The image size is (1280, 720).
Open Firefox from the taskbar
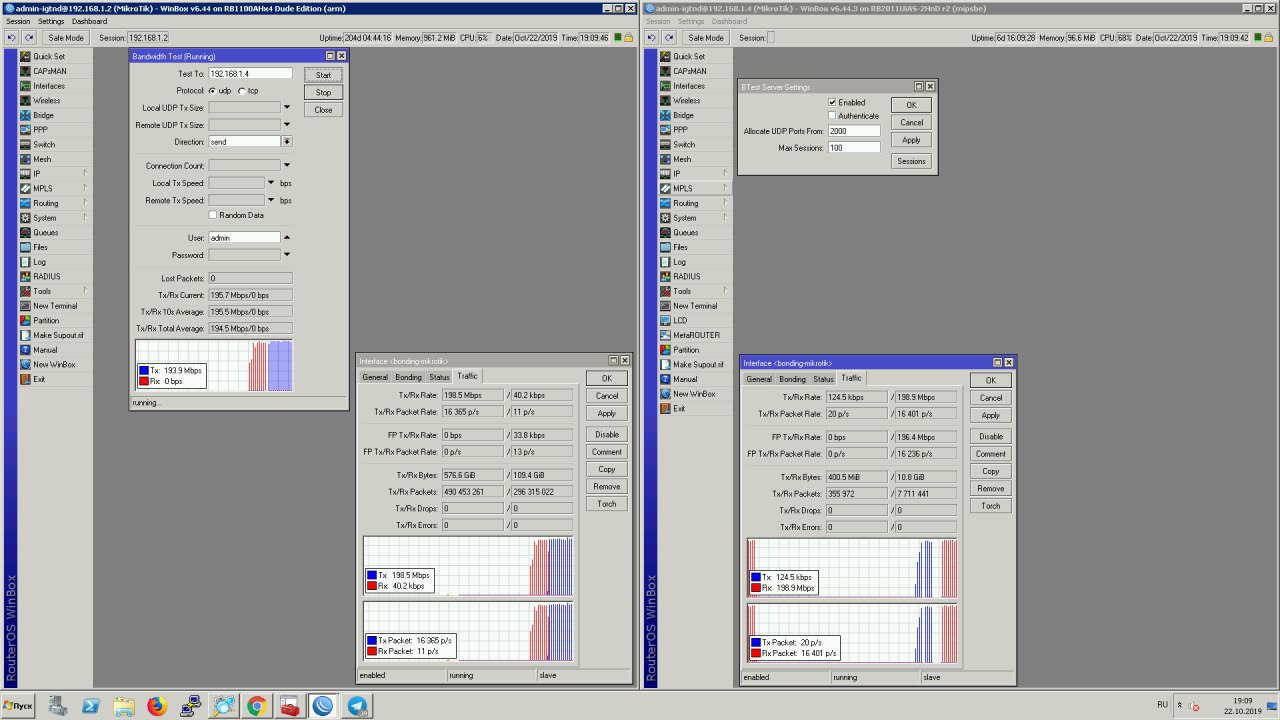click(157, 706)
